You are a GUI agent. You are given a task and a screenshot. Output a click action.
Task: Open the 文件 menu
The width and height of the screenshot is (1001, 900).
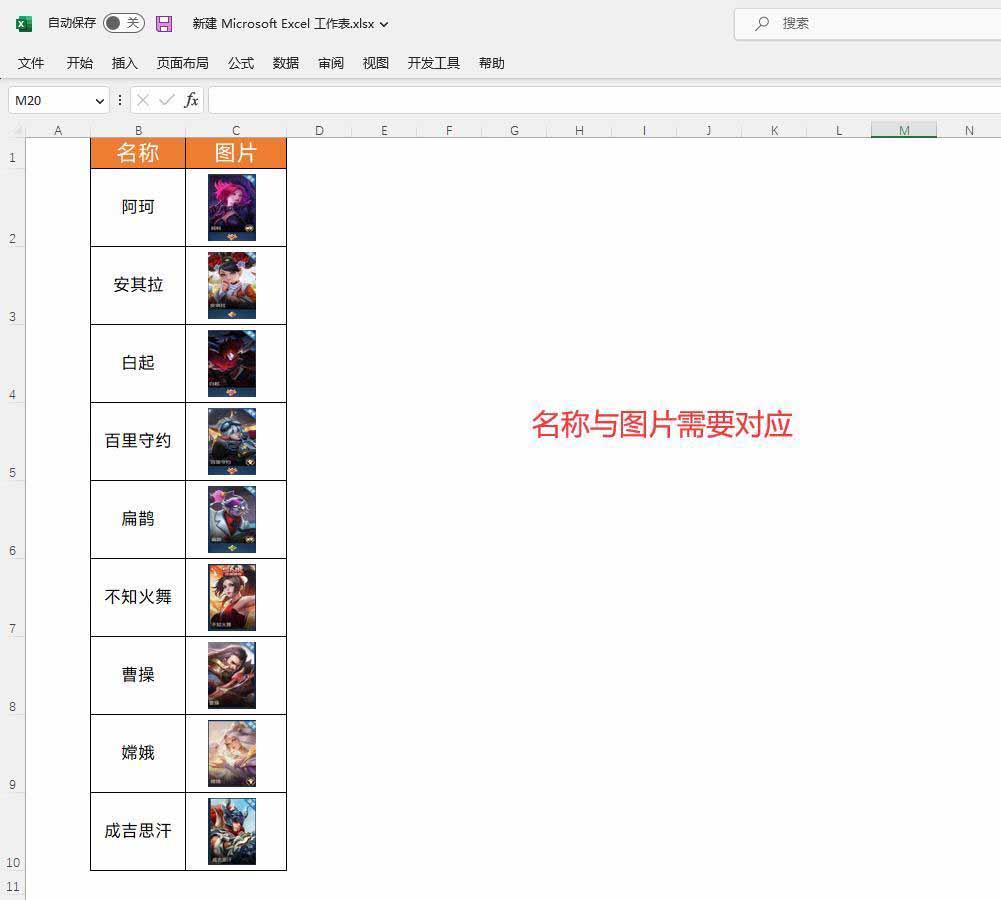(x=31, y=63)
